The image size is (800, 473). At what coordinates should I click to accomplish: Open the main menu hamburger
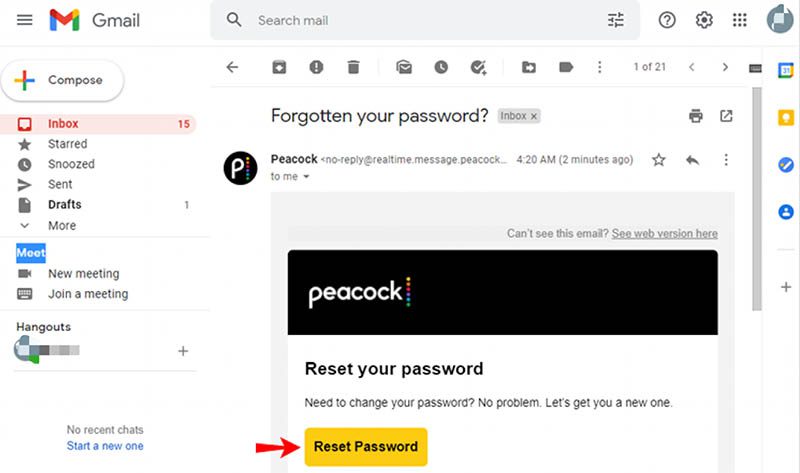[x=26, y=20]
